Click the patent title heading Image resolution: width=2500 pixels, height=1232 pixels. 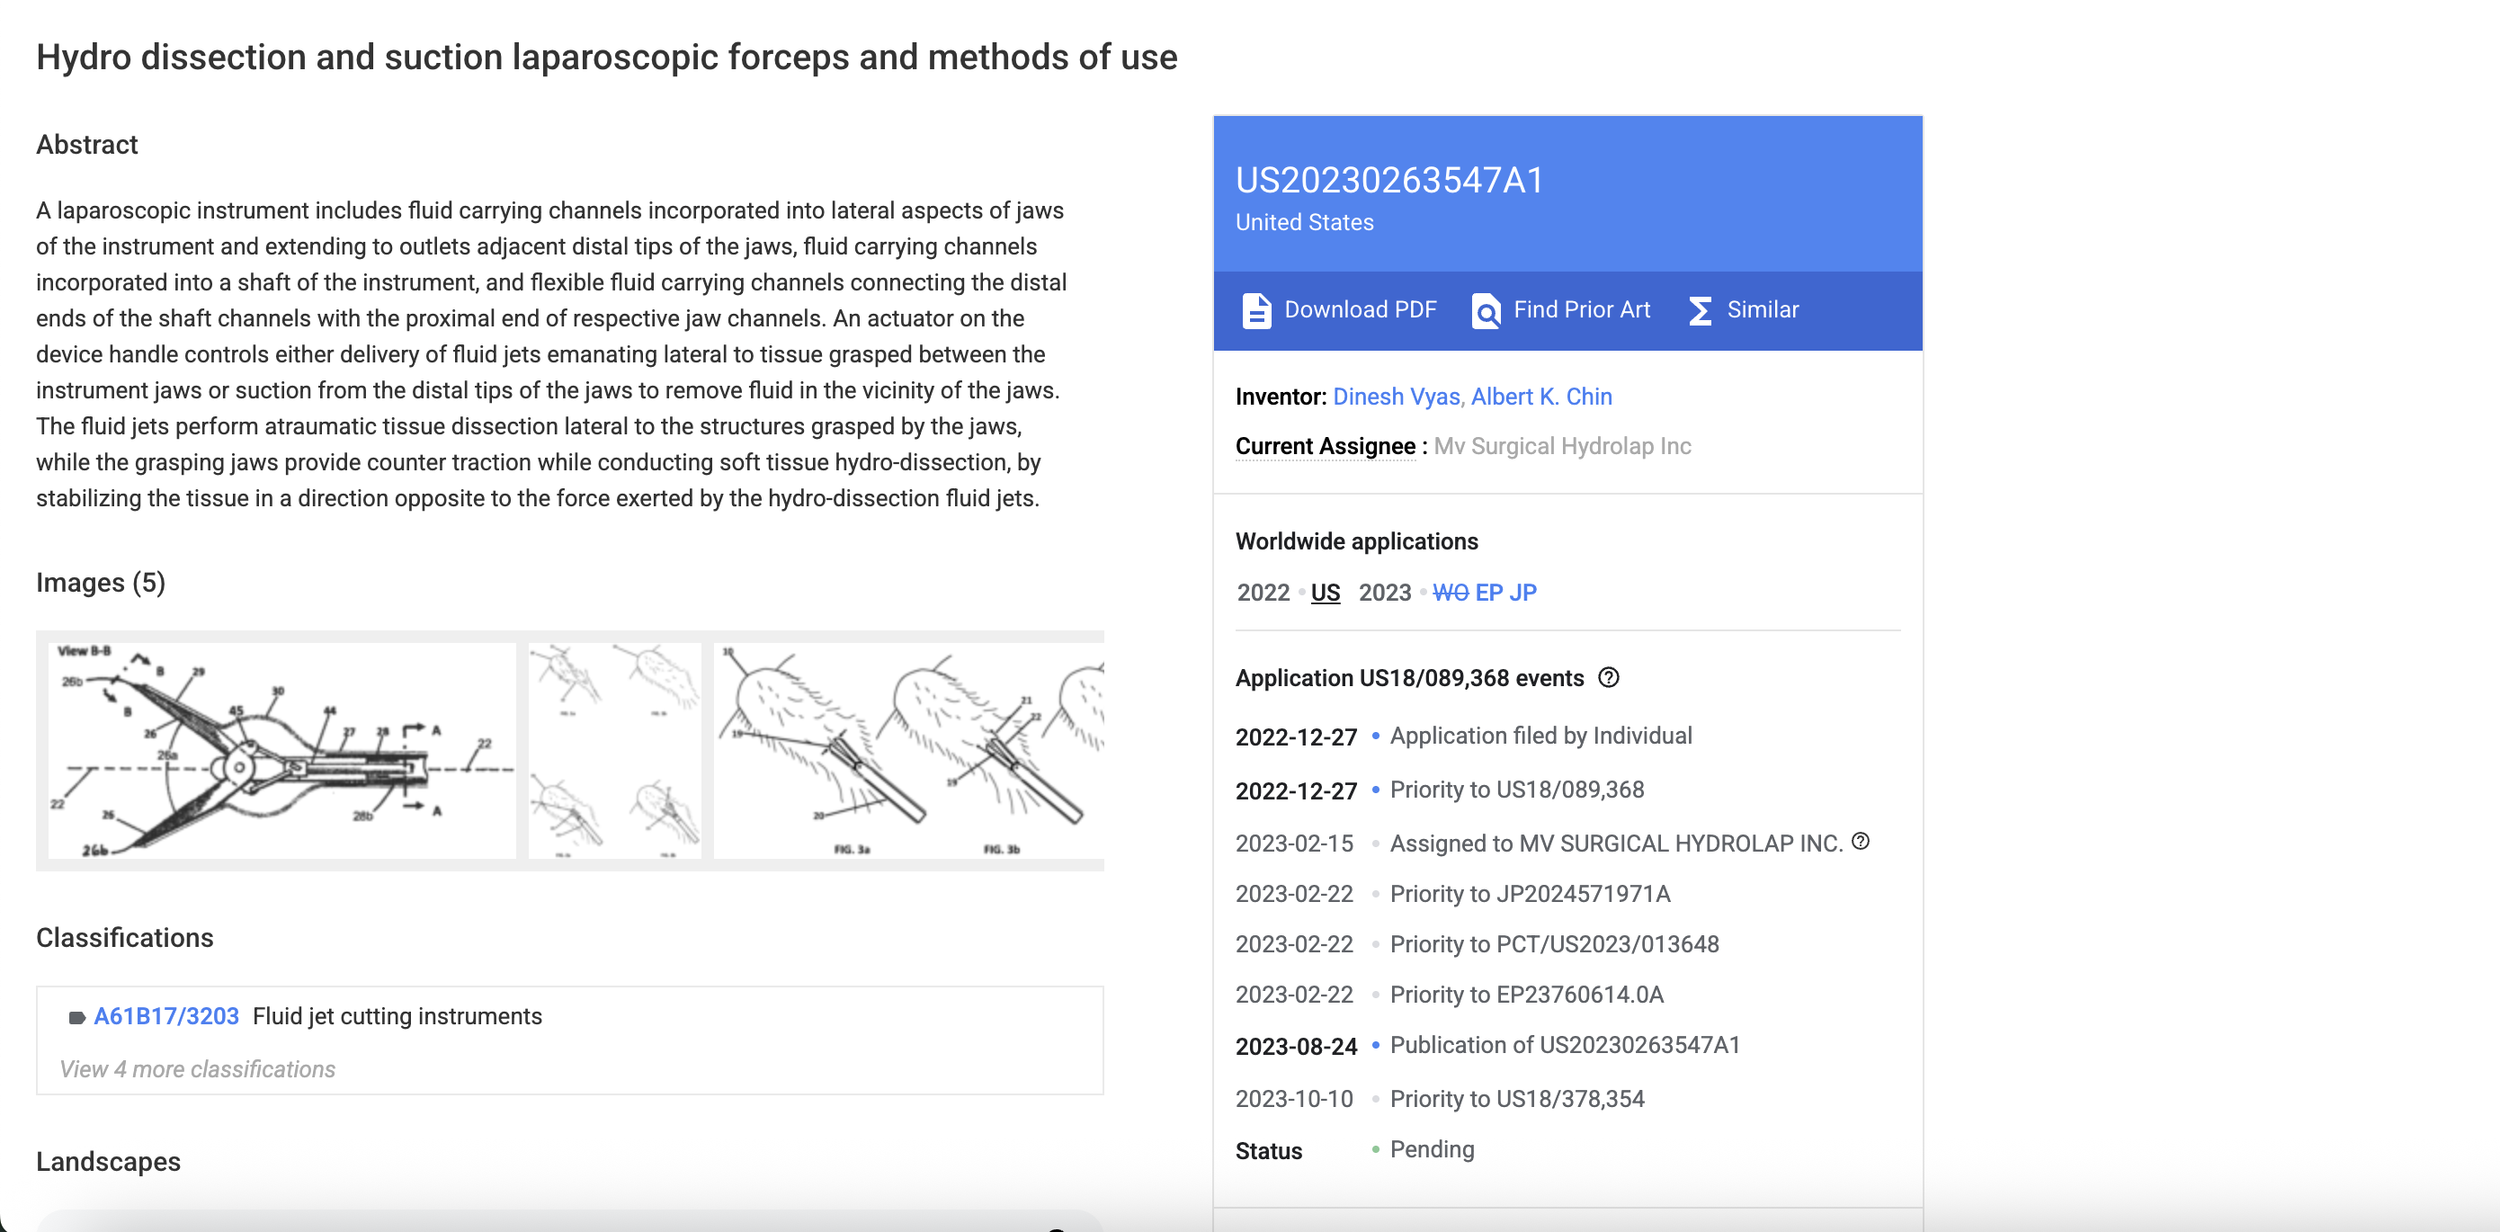607,57
